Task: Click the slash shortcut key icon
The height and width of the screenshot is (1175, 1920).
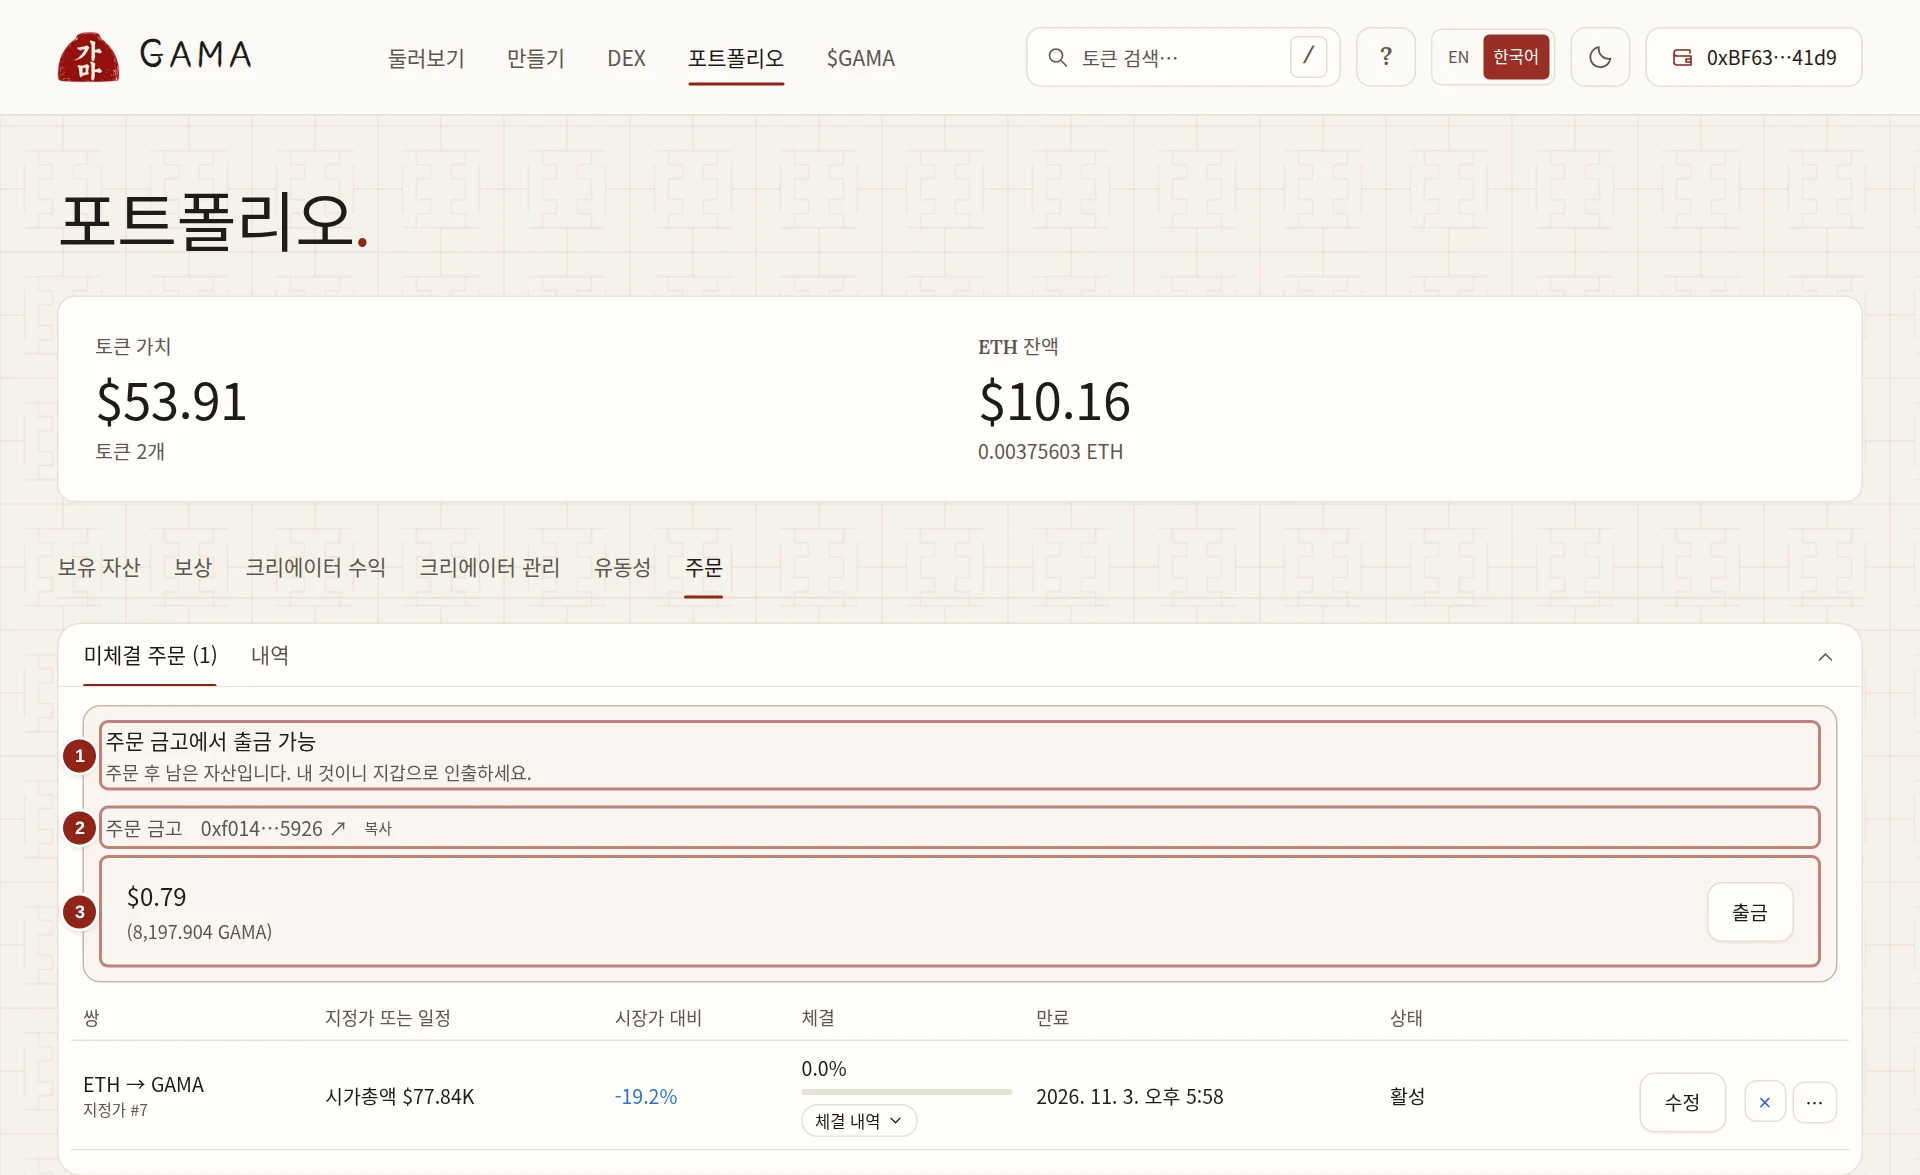Action: pyautogui.click(x=1308, y=57)
